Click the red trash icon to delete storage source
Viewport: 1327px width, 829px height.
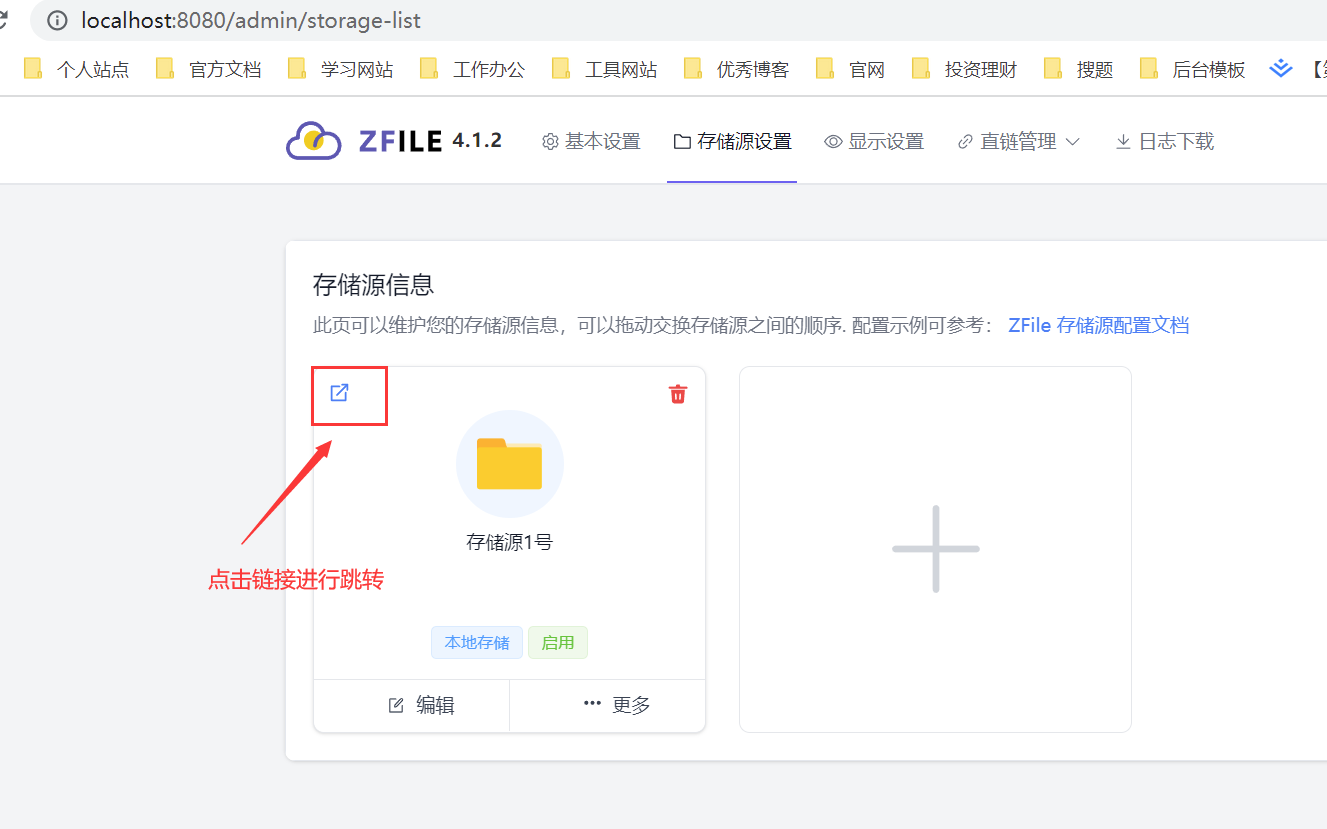coord(678,394)
